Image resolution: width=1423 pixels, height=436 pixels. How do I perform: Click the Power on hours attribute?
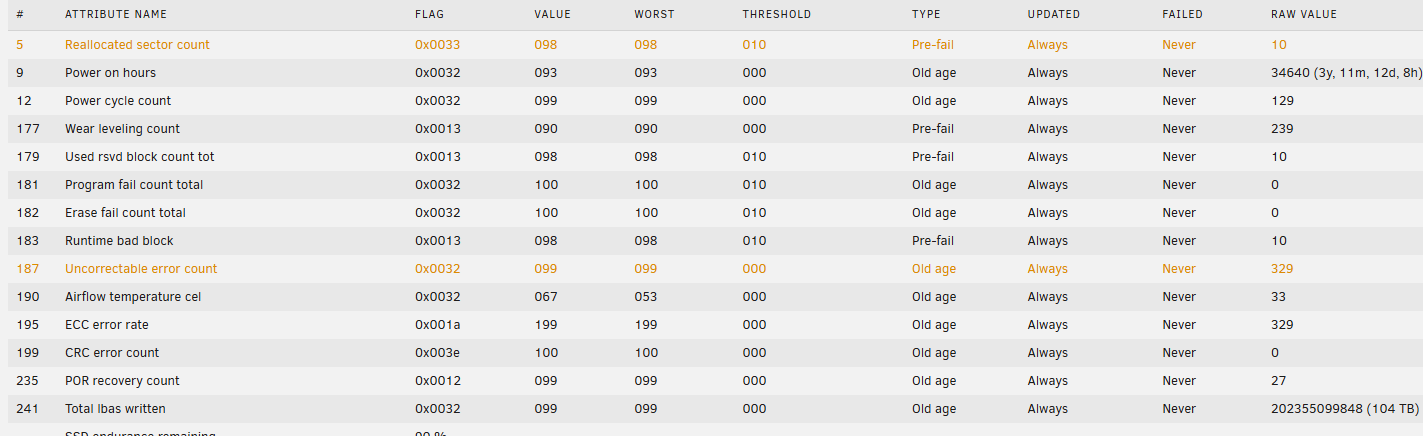click(110, 73)
